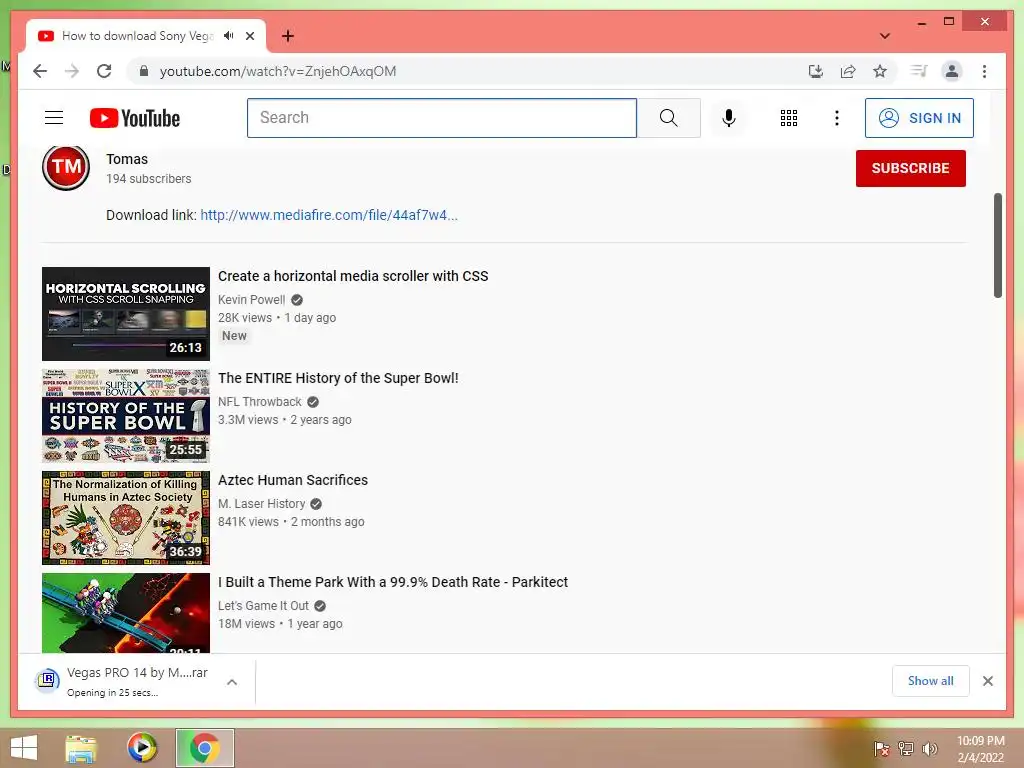
Task: Click inside the YouTube Search field
Action: coord(442,118)
